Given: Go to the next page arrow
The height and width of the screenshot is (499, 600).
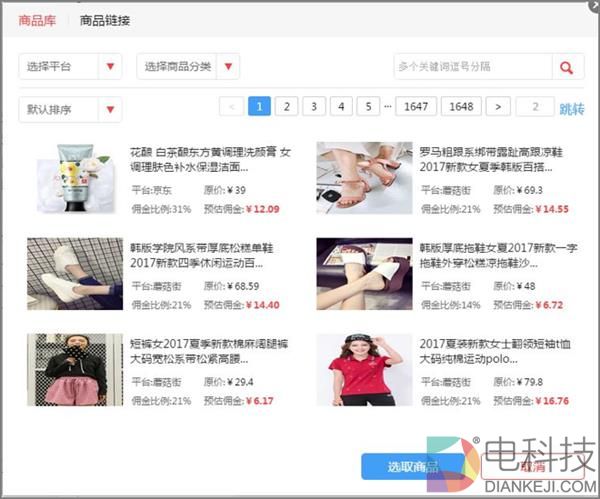Looking at the screenshot, I should (498, 106).
